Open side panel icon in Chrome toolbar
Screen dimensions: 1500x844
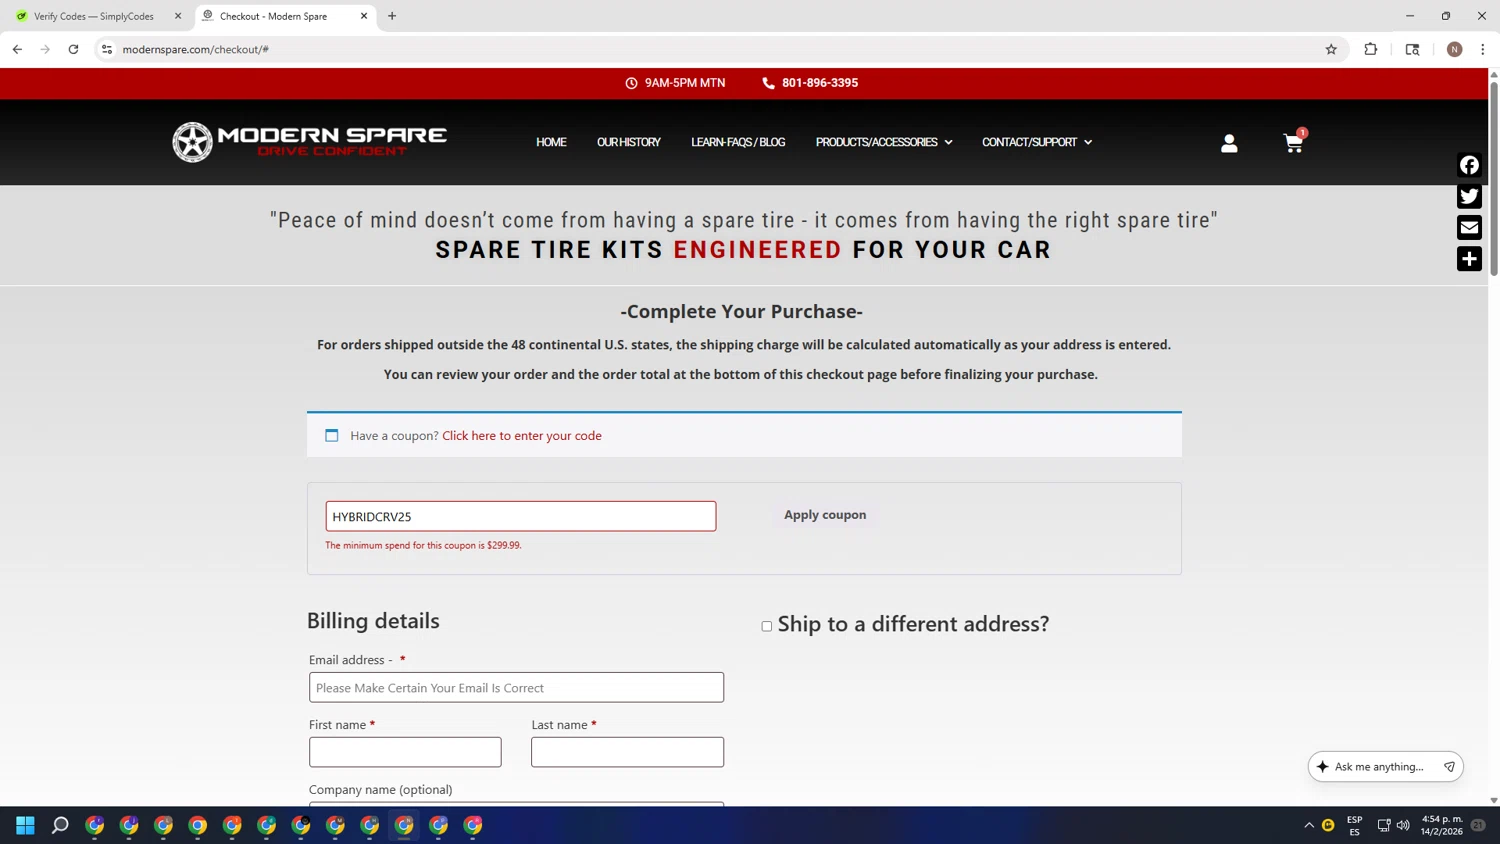1412,49
